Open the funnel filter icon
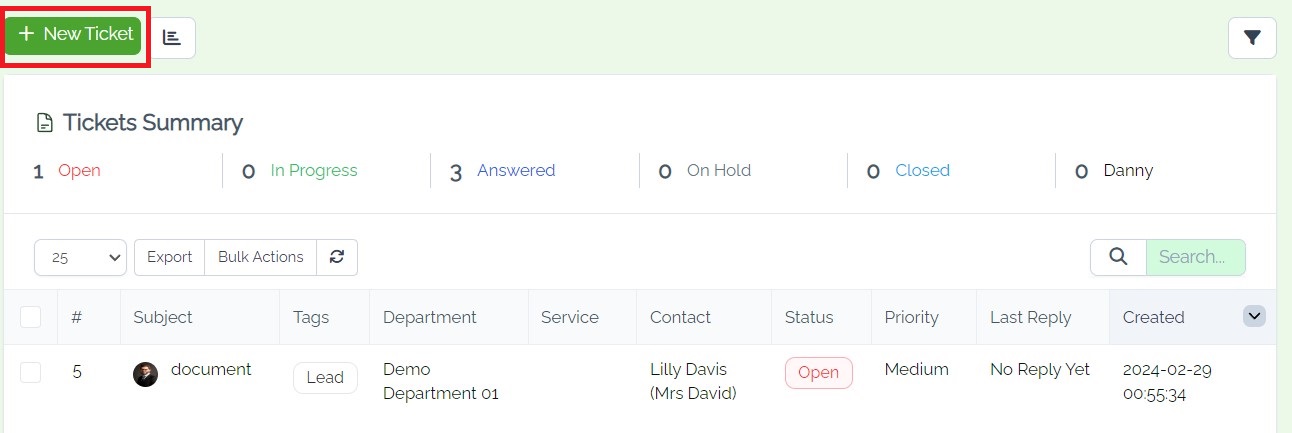 pos(1252,38)
